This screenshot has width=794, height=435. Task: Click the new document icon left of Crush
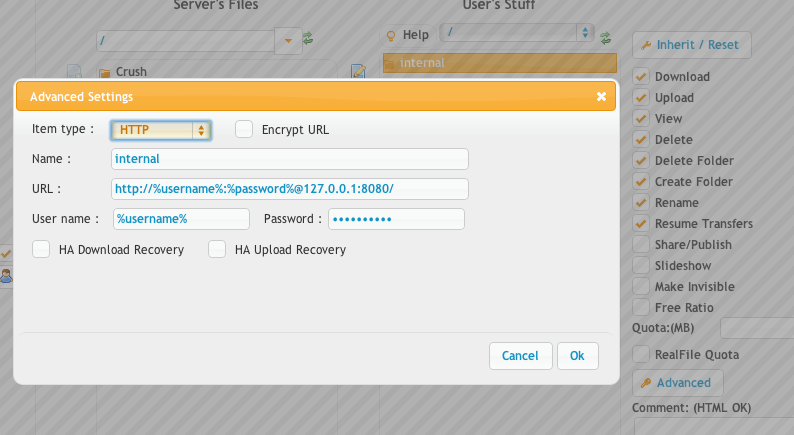click(x=74, y=71)
